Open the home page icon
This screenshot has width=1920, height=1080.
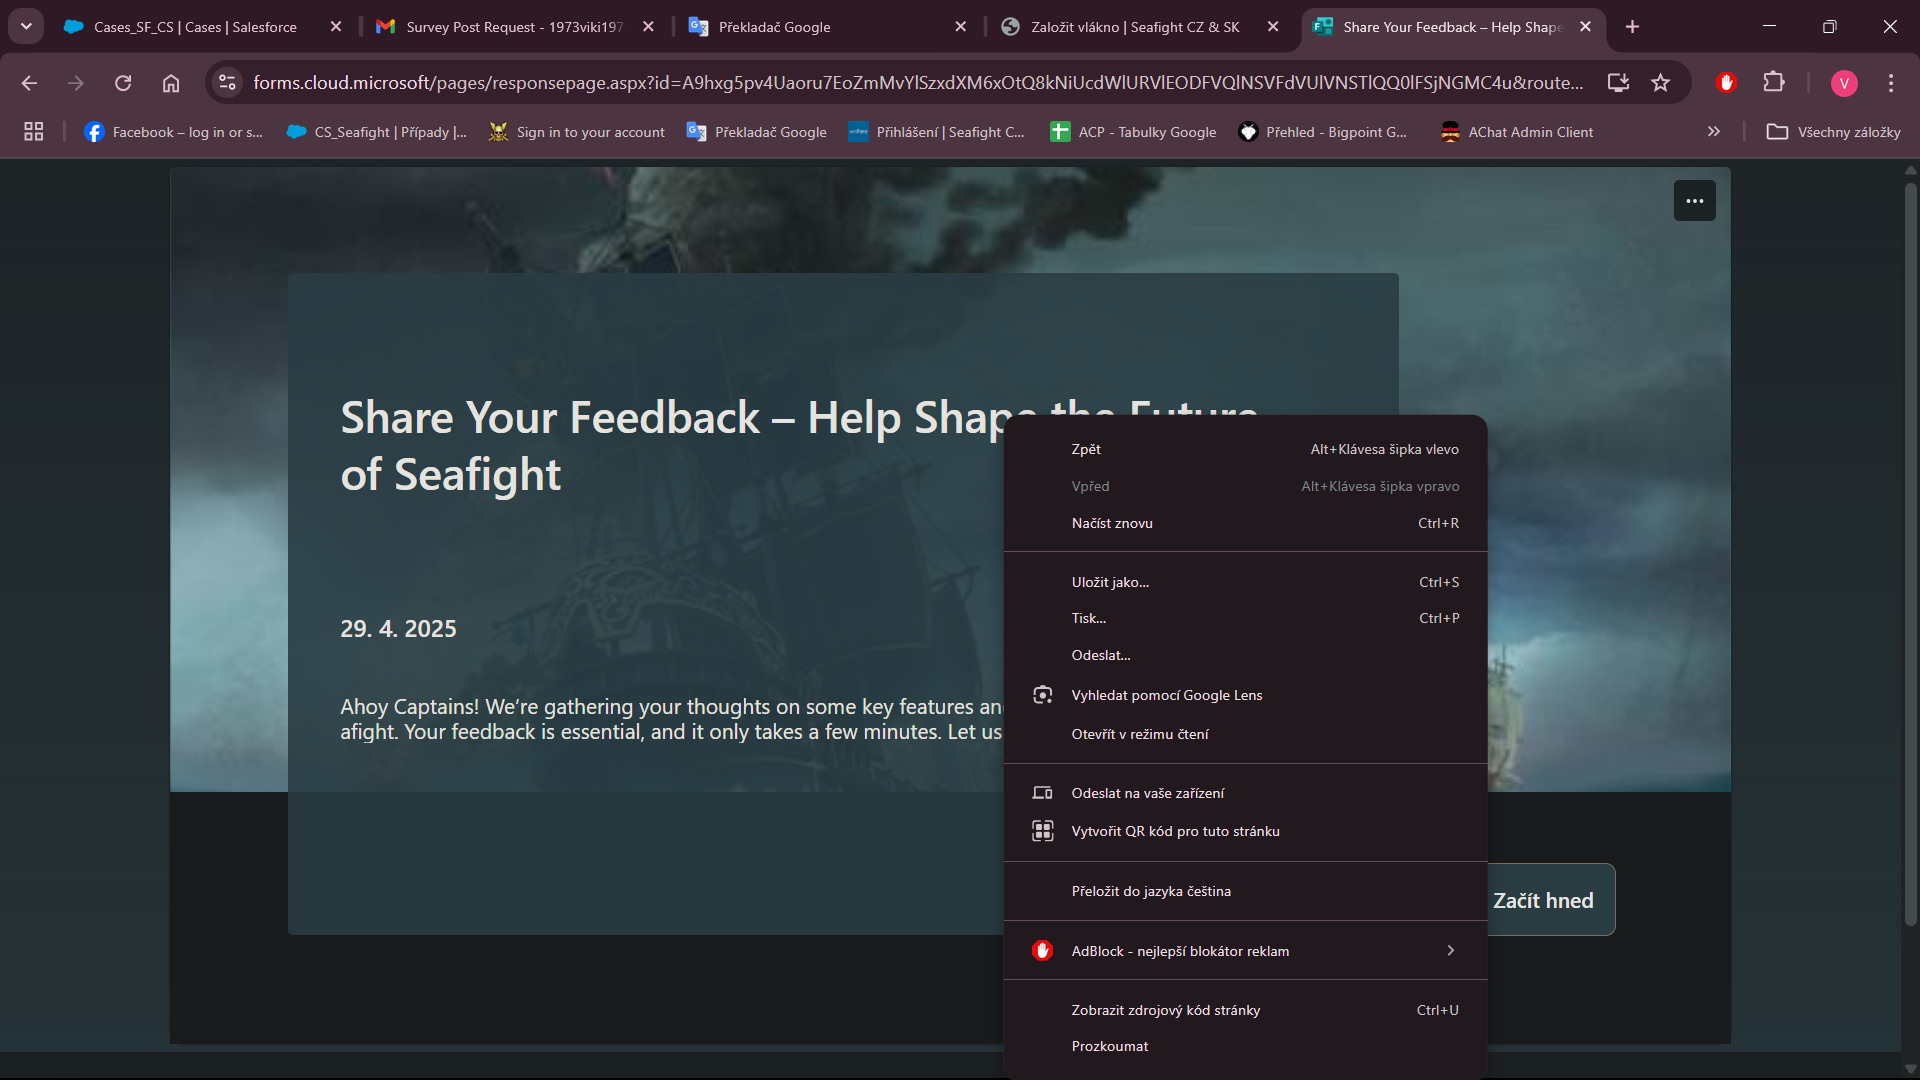(171, 83)
